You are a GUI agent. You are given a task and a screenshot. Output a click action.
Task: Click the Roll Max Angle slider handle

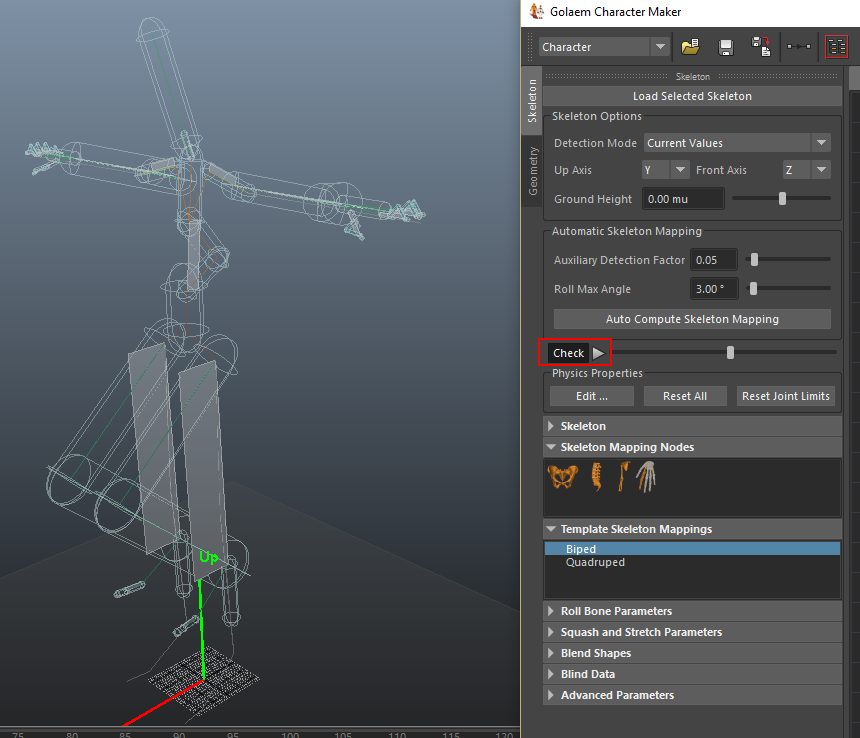tap(754, 288)
